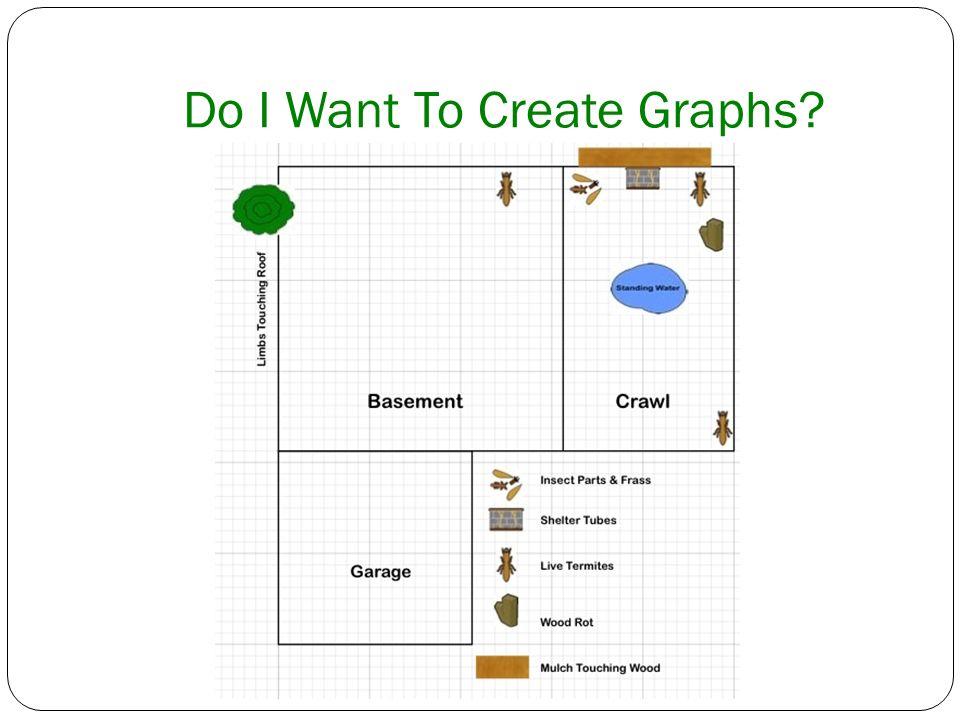This screenshot has width=960, height=720.
Task: Select the 'Basement' room label
Action: pos(415,401)
